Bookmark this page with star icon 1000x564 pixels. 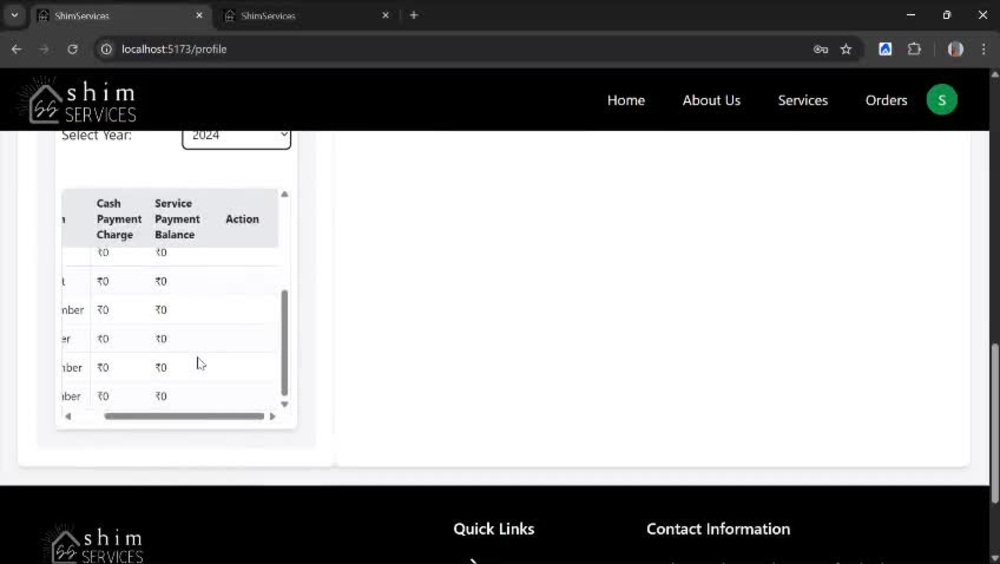point(846,49)
